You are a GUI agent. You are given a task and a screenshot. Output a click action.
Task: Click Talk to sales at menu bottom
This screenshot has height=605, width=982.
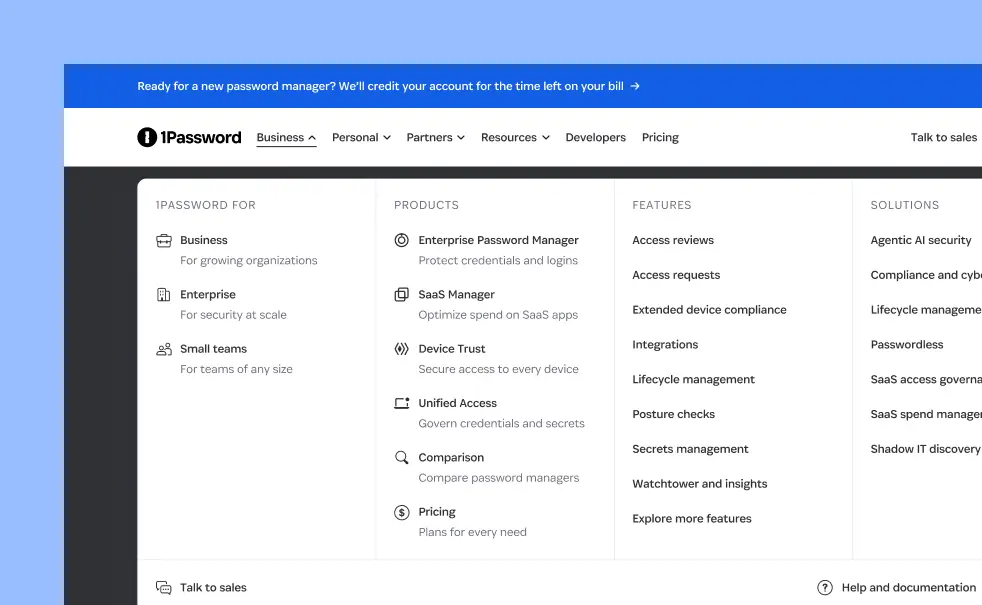pyautogui.click(x=213, y=587)
